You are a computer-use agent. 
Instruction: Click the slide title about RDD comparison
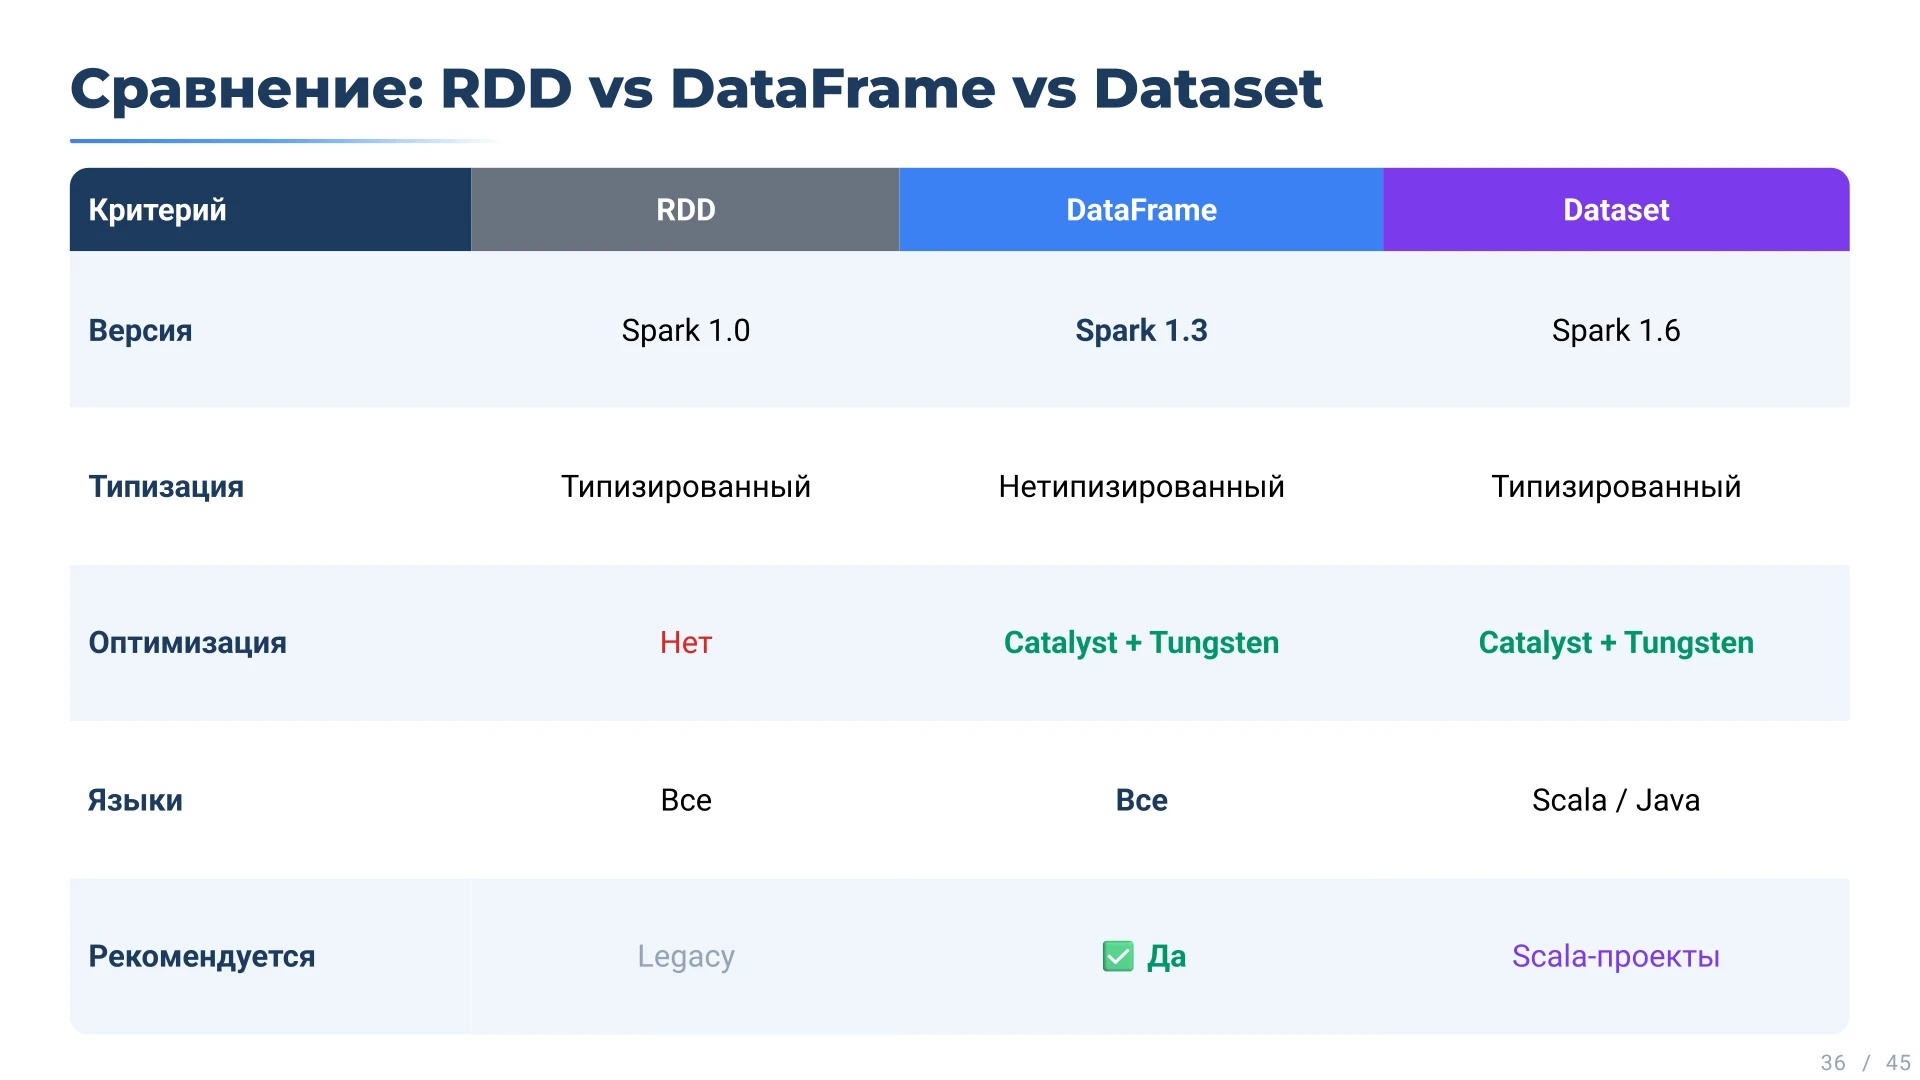point(696,88)
